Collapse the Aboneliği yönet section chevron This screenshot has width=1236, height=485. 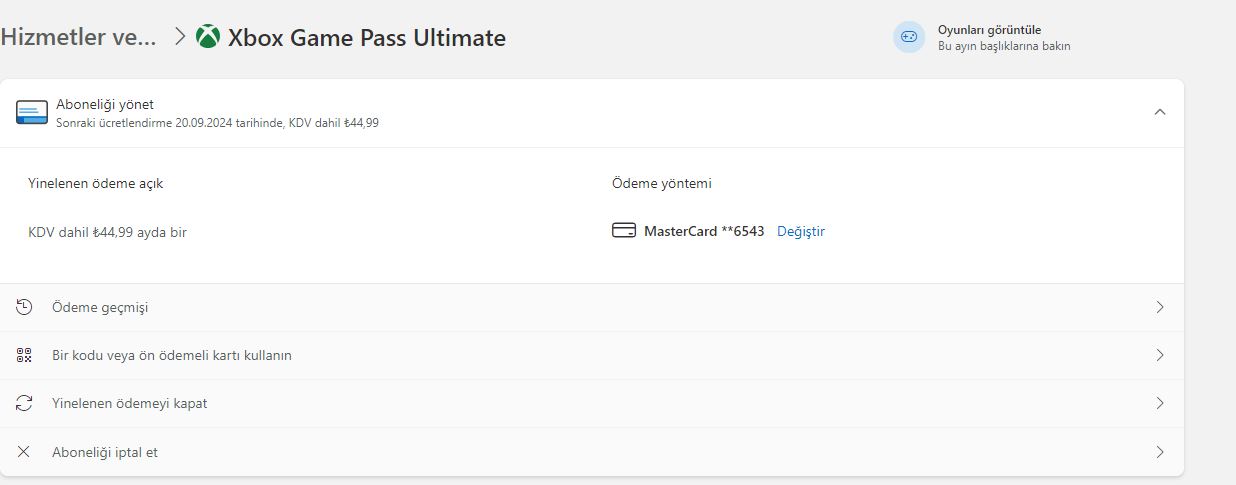1160,112
